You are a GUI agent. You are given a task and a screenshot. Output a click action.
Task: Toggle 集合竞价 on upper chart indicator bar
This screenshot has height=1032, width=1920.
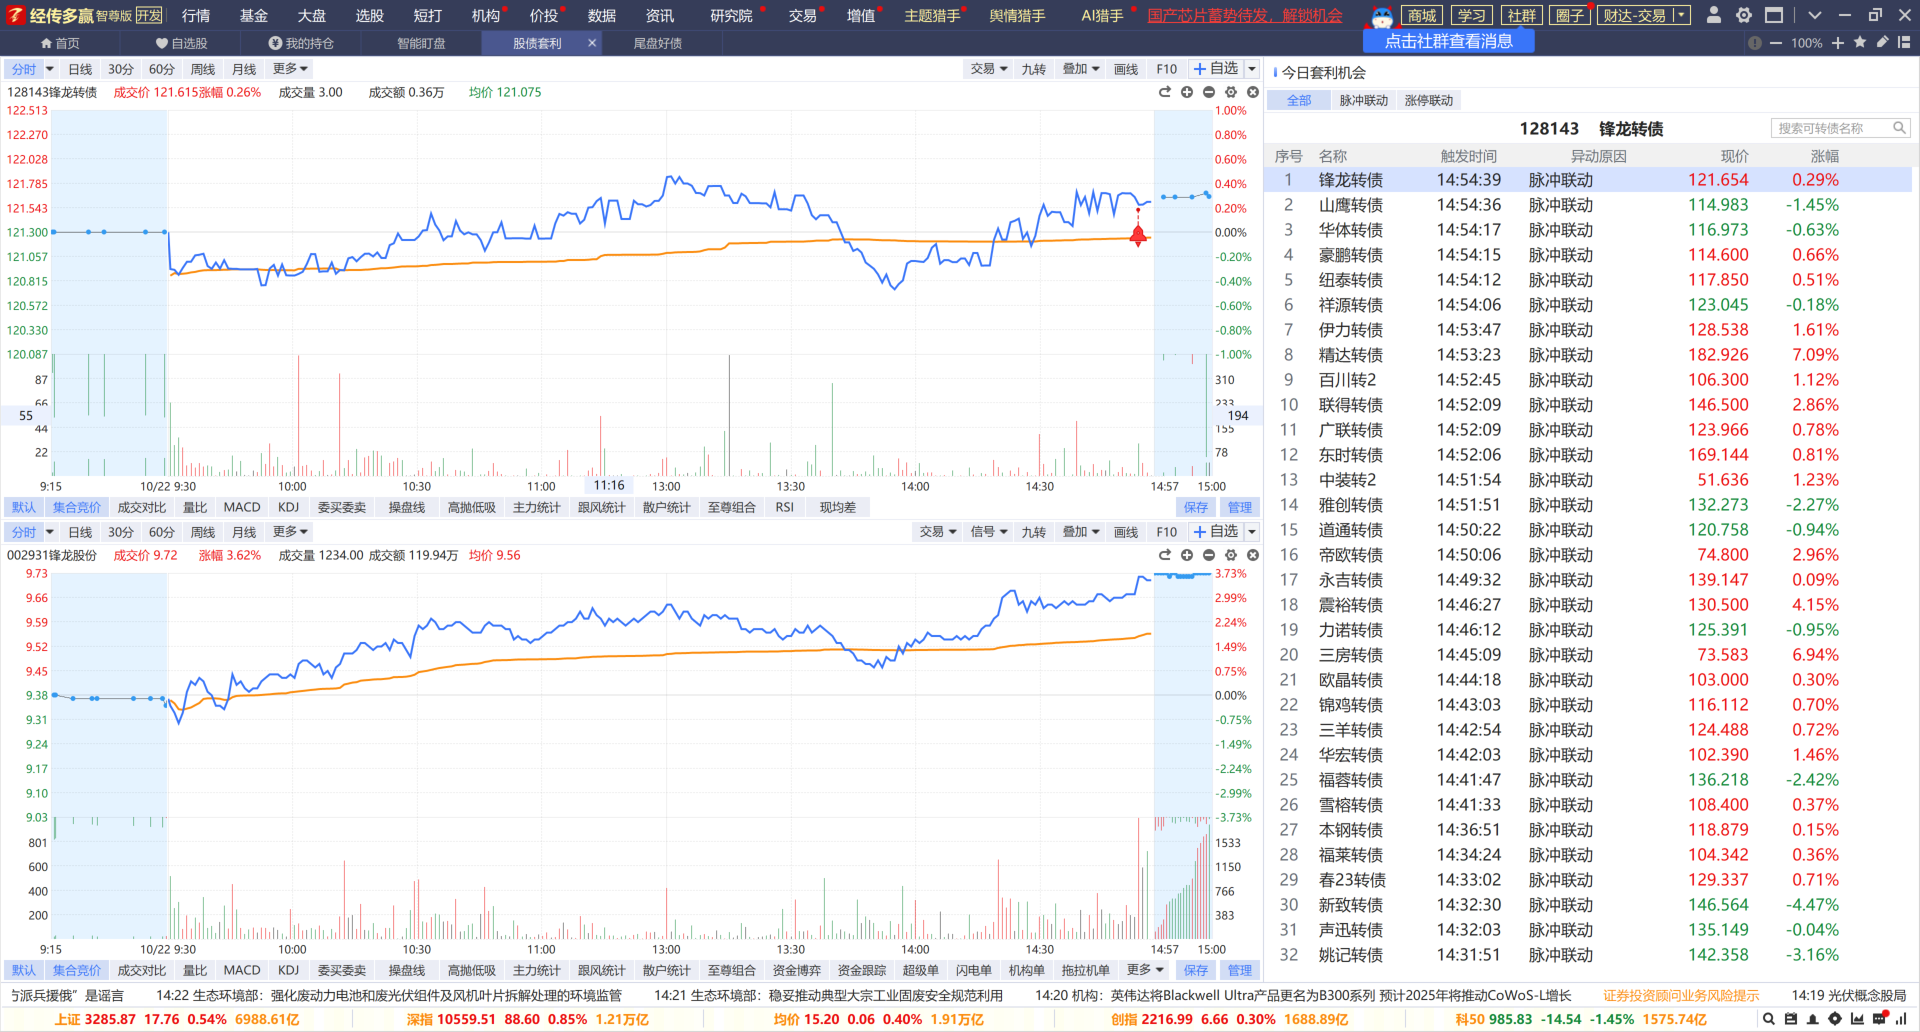(77, 507)
